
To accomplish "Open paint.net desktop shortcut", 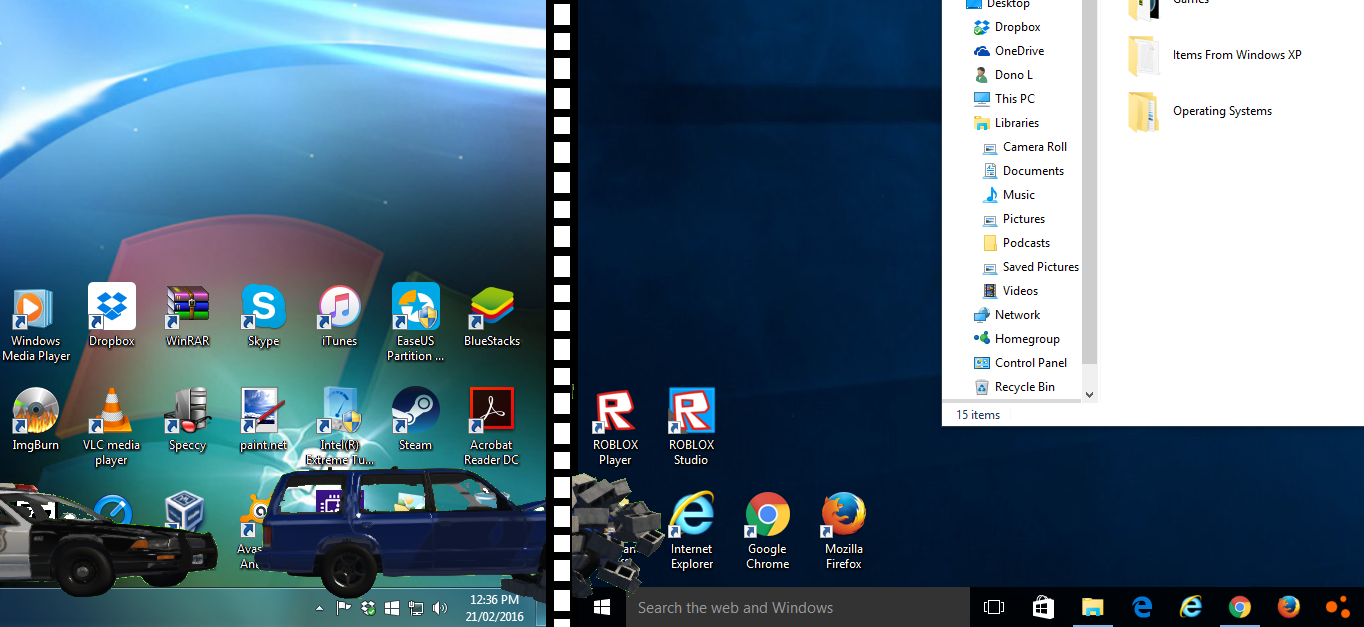I will point(263,420).
